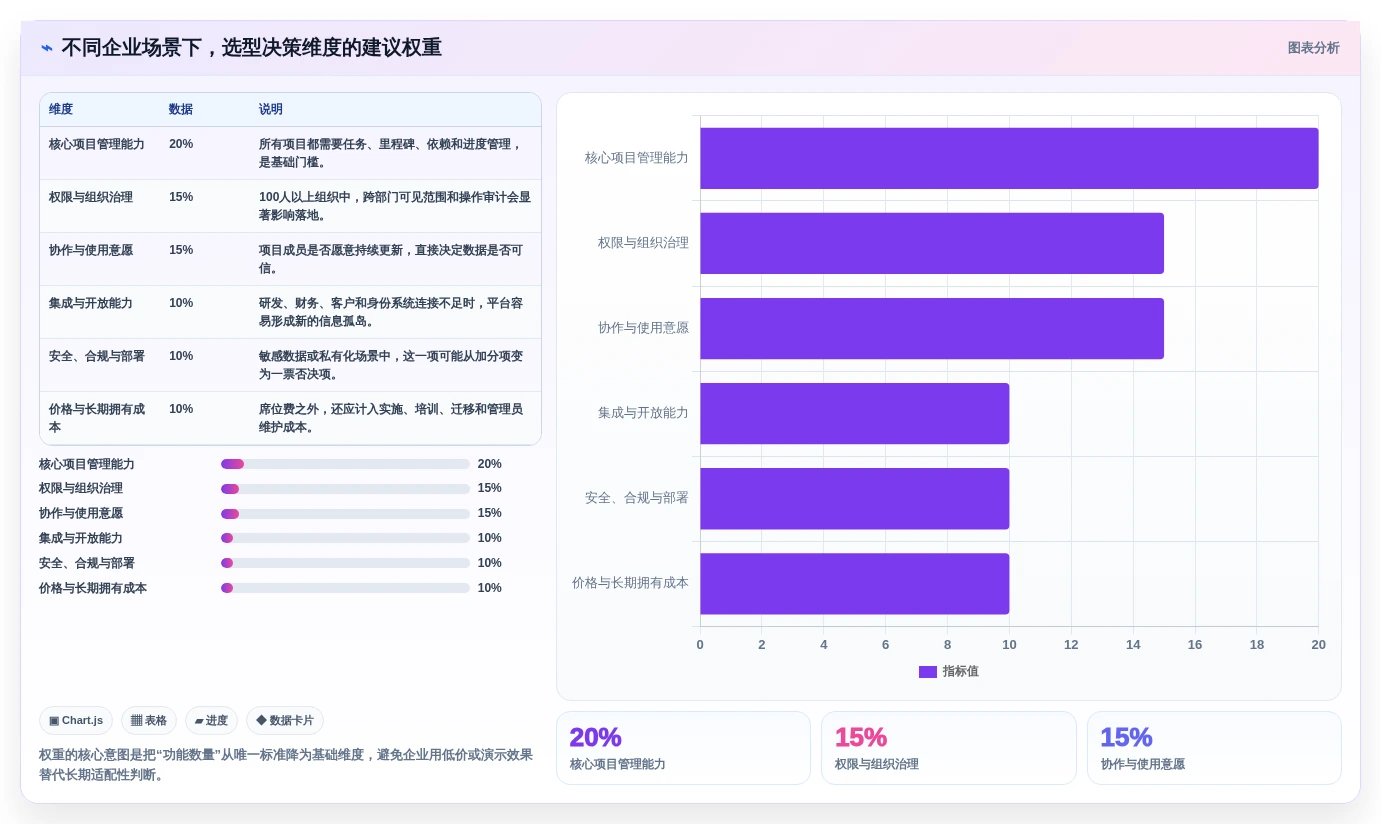Open the pink 15% 权限与组织治理 card
The width and height of the screenshot is (1381, 824).
[x=949, y=748]
